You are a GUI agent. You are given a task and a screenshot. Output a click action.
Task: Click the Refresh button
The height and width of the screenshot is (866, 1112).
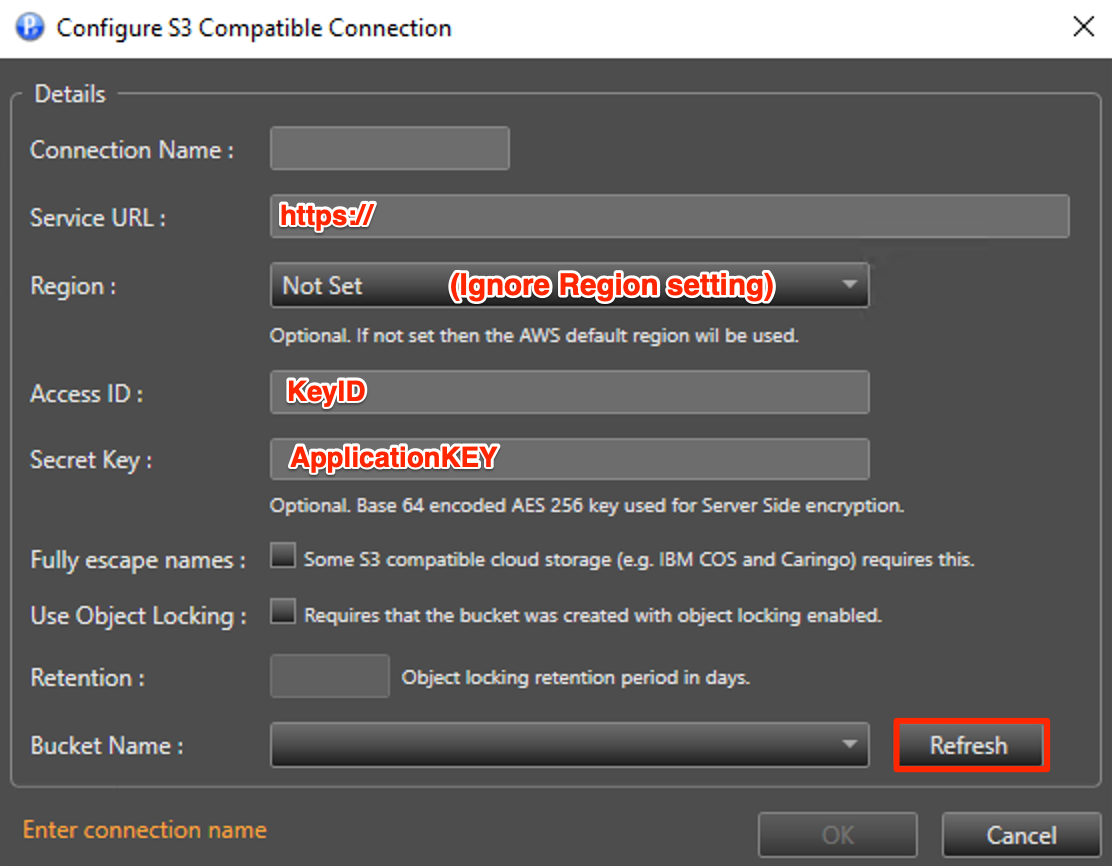coord(972,745)
